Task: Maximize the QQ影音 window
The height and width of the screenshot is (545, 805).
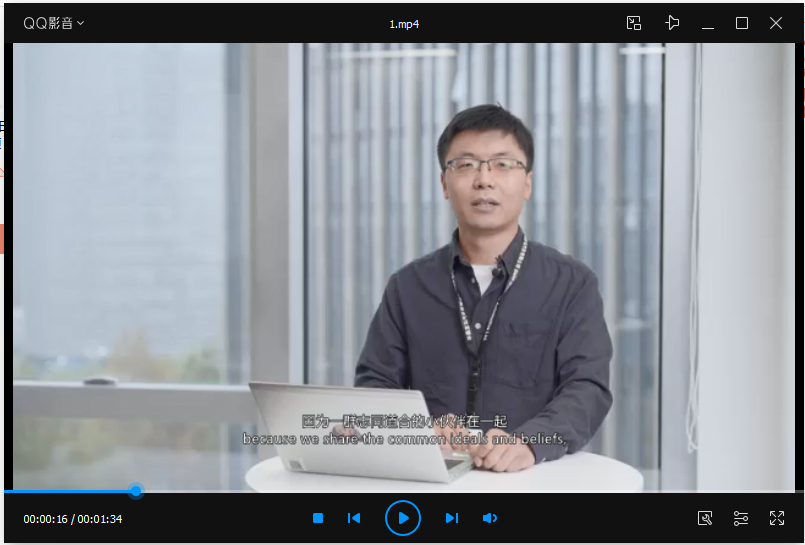Action: coord(742,23)
